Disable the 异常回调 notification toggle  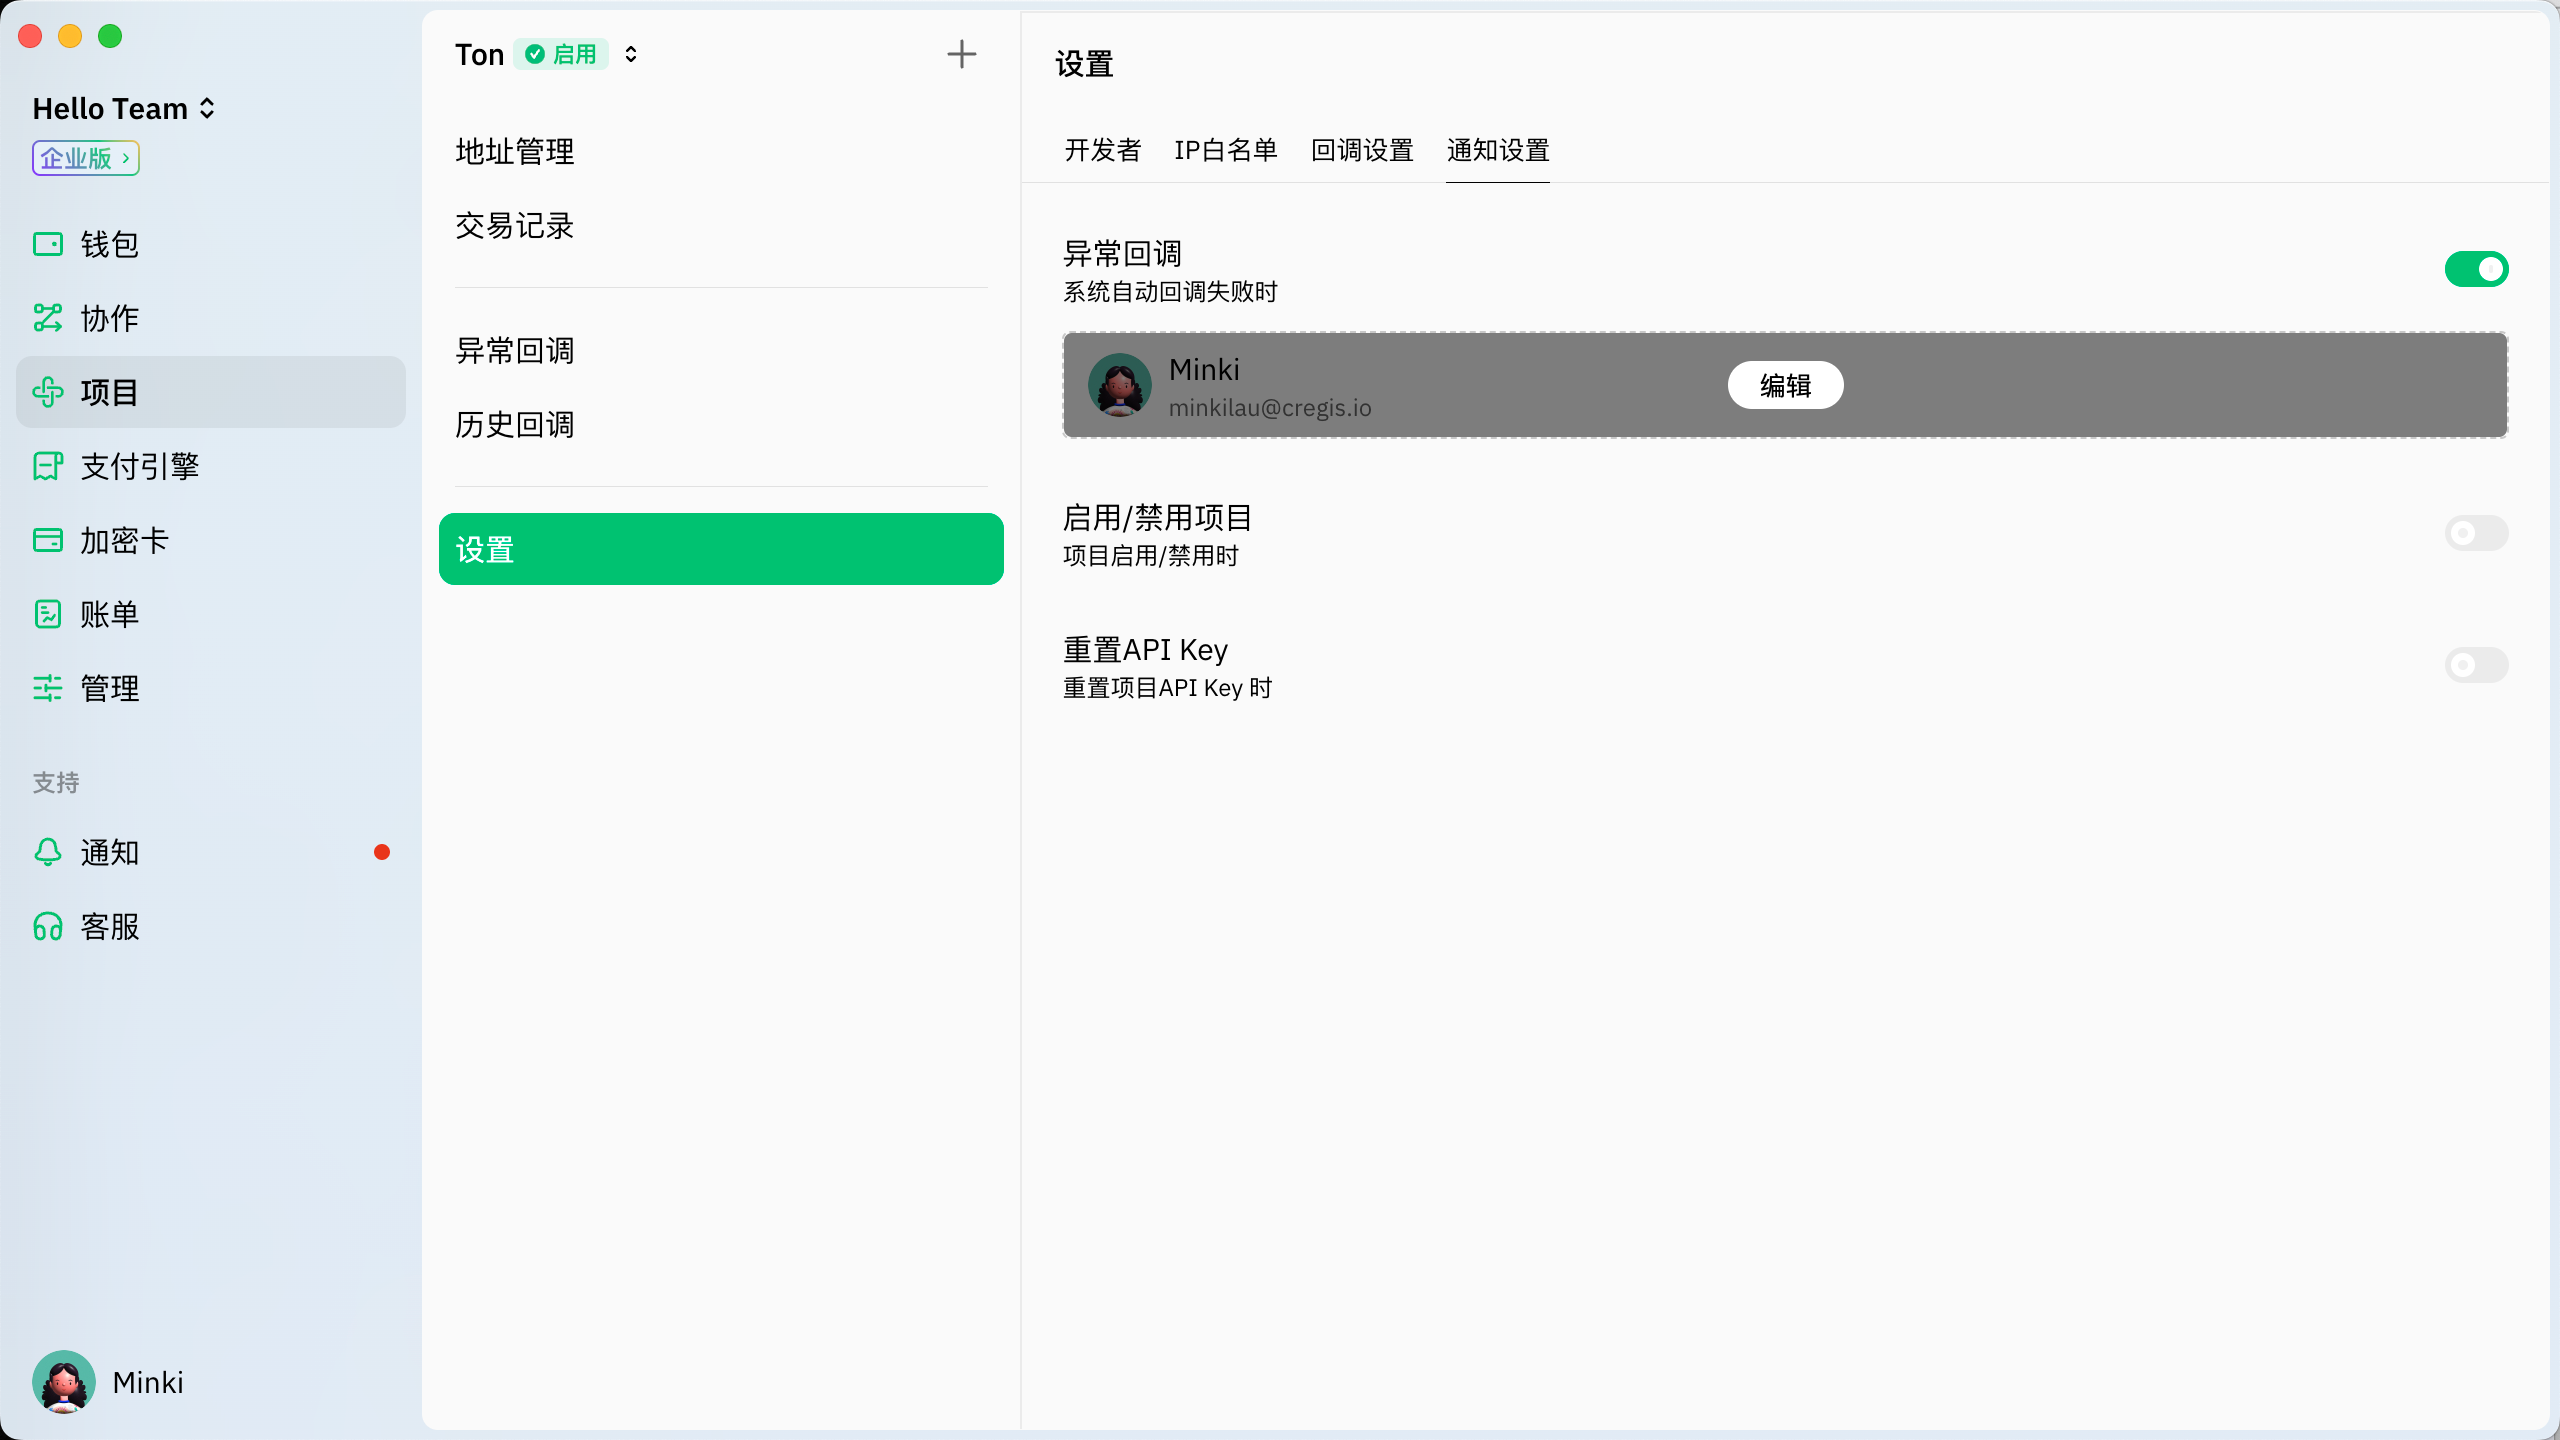coord(2476,269)
